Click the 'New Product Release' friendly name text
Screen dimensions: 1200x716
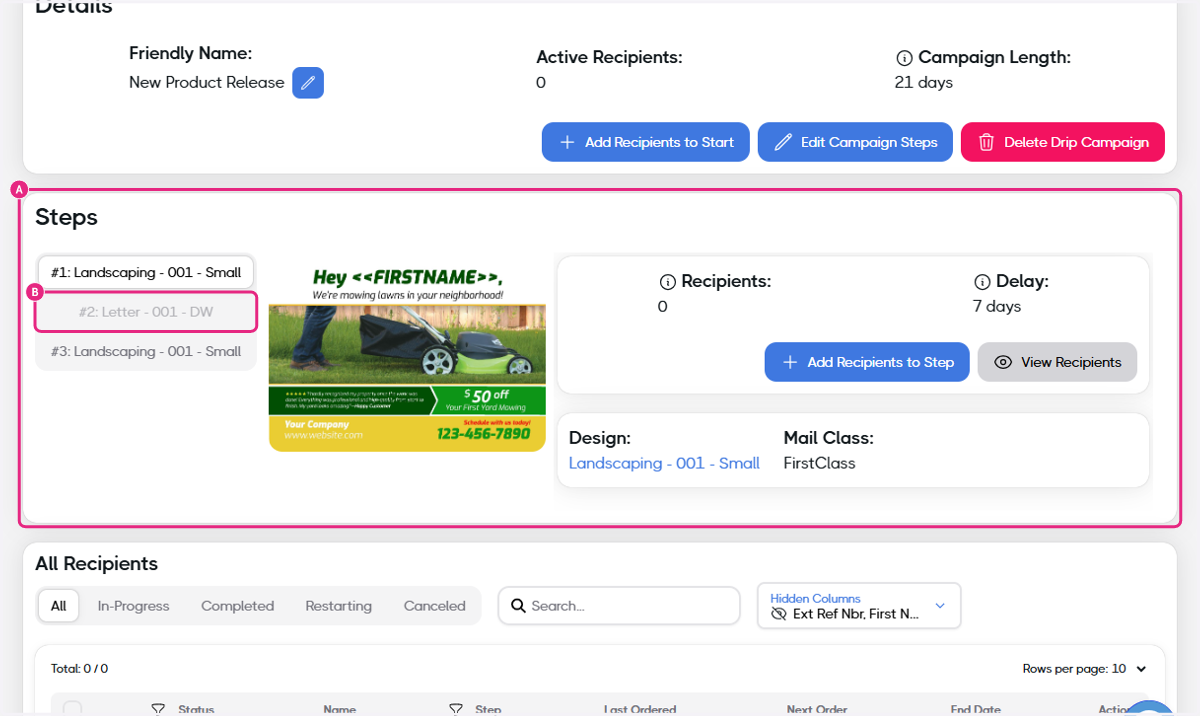point(207,83)
